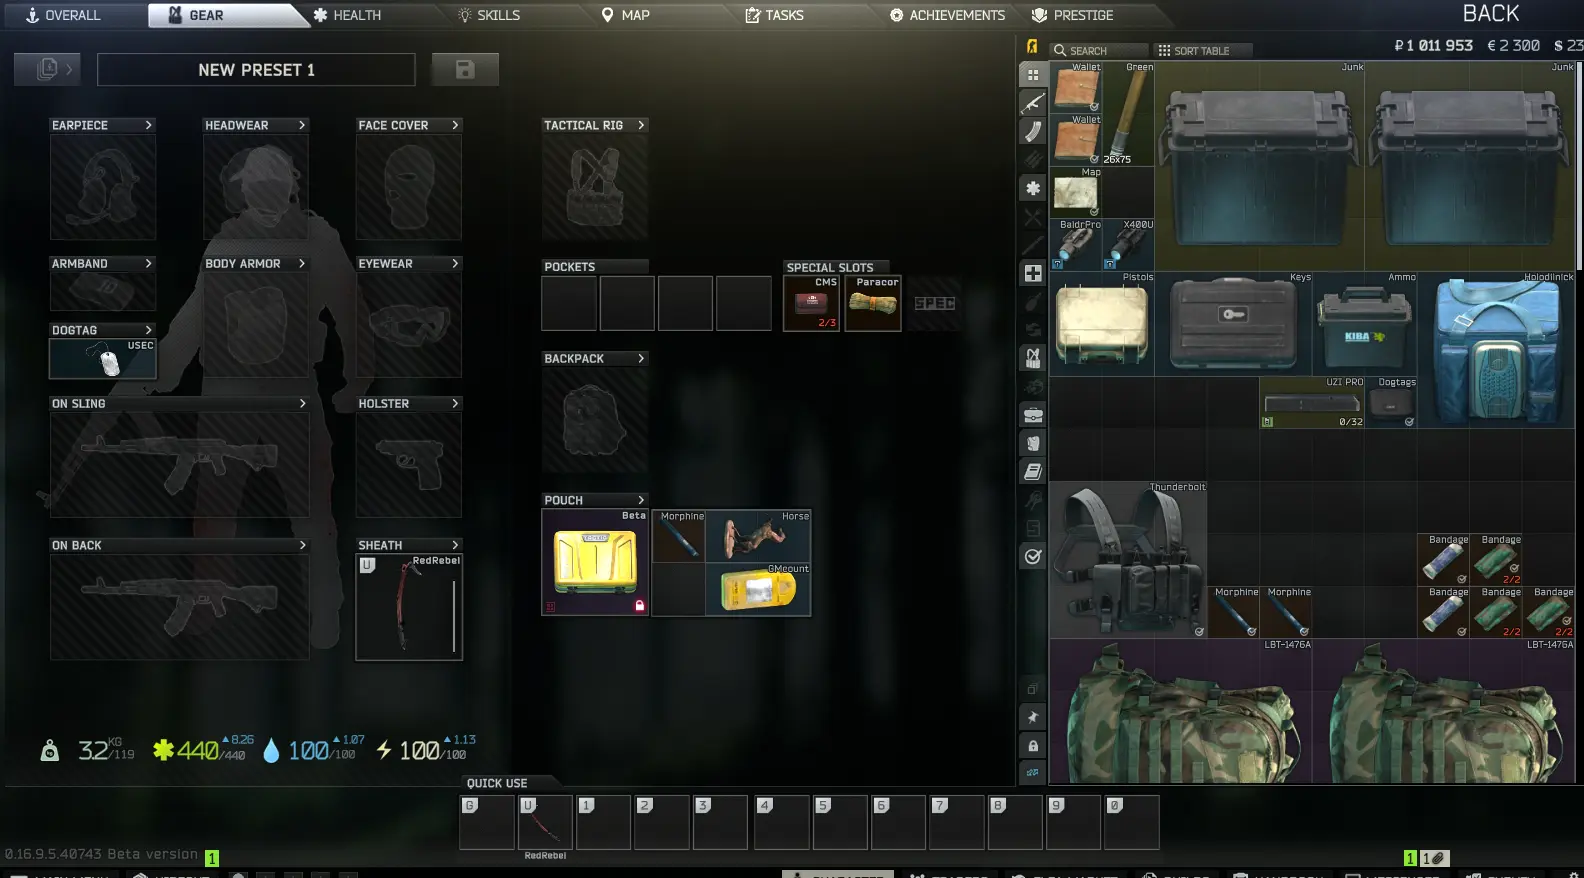
Task: Open the PRESTIGE tab
Action: (x=1072, y=15)
